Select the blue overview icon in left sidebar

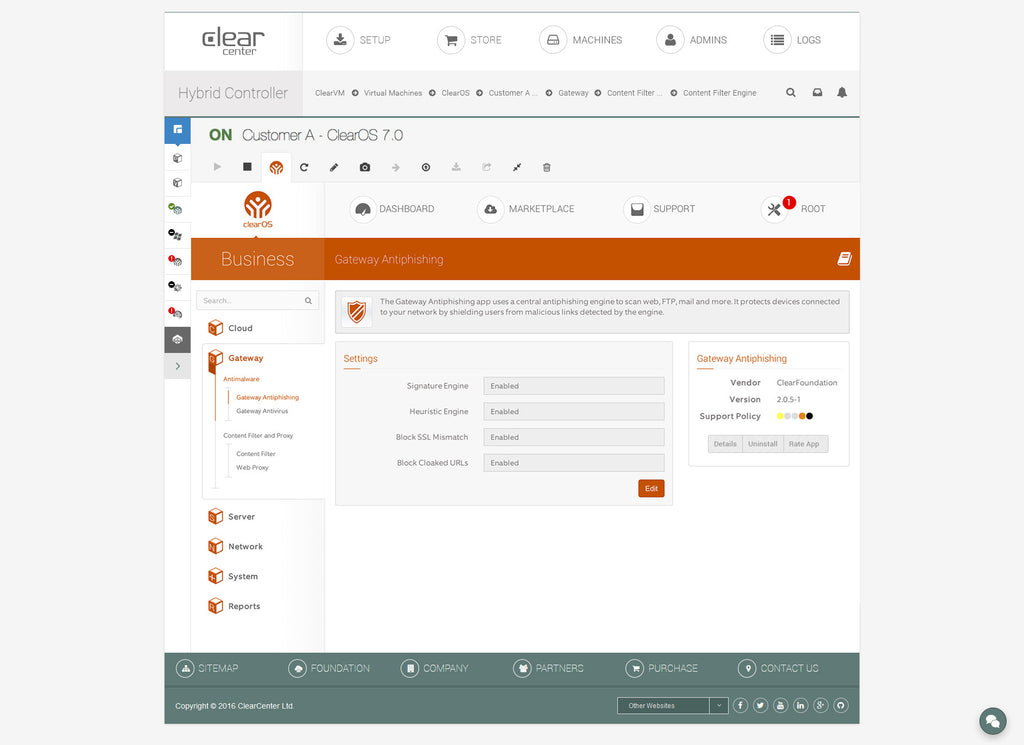pyautogui.click(x=178, y=130)
